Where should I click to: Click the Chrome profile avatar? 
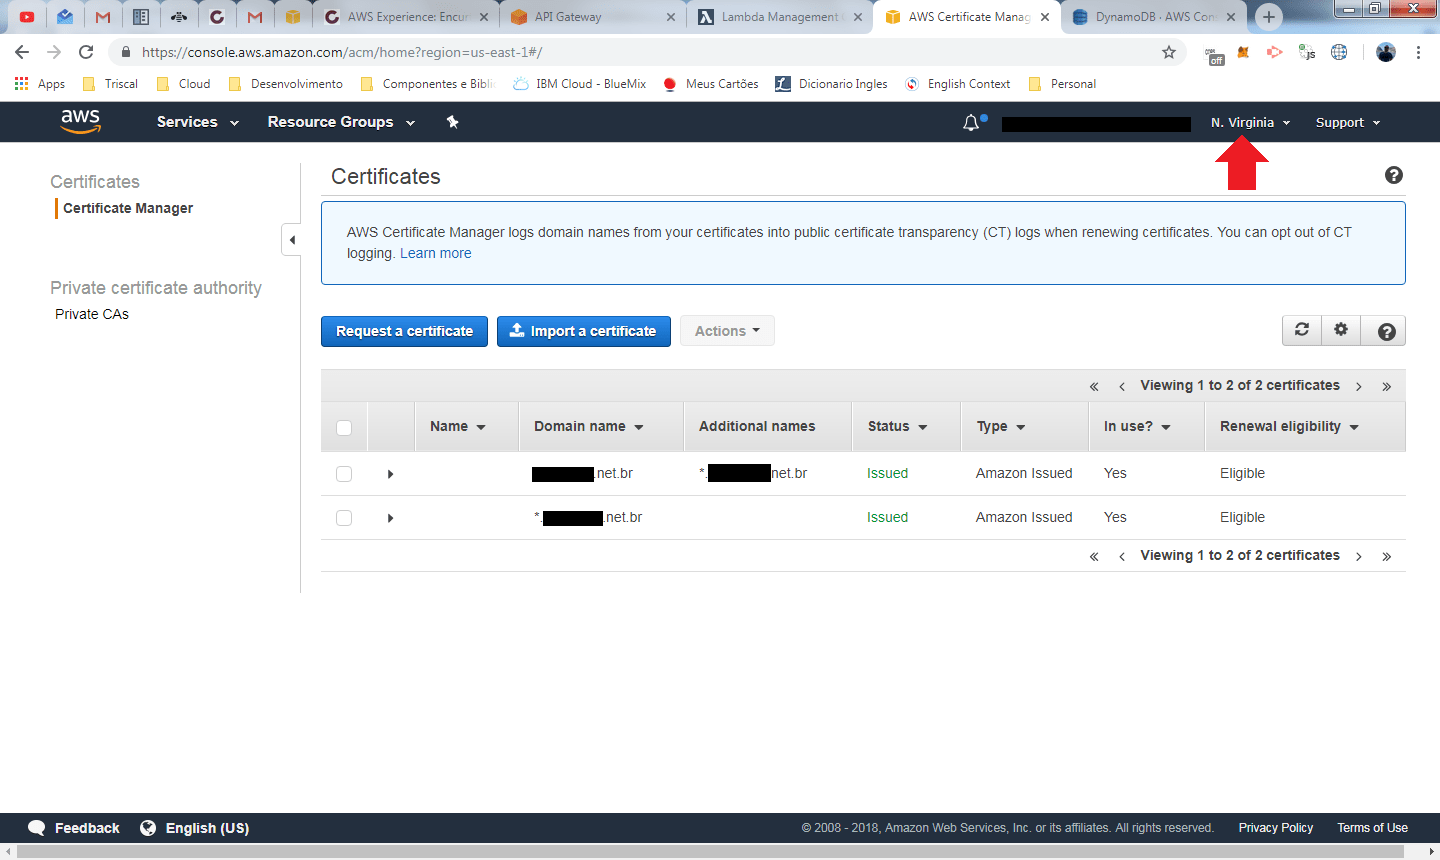[x=1386, y=52]
